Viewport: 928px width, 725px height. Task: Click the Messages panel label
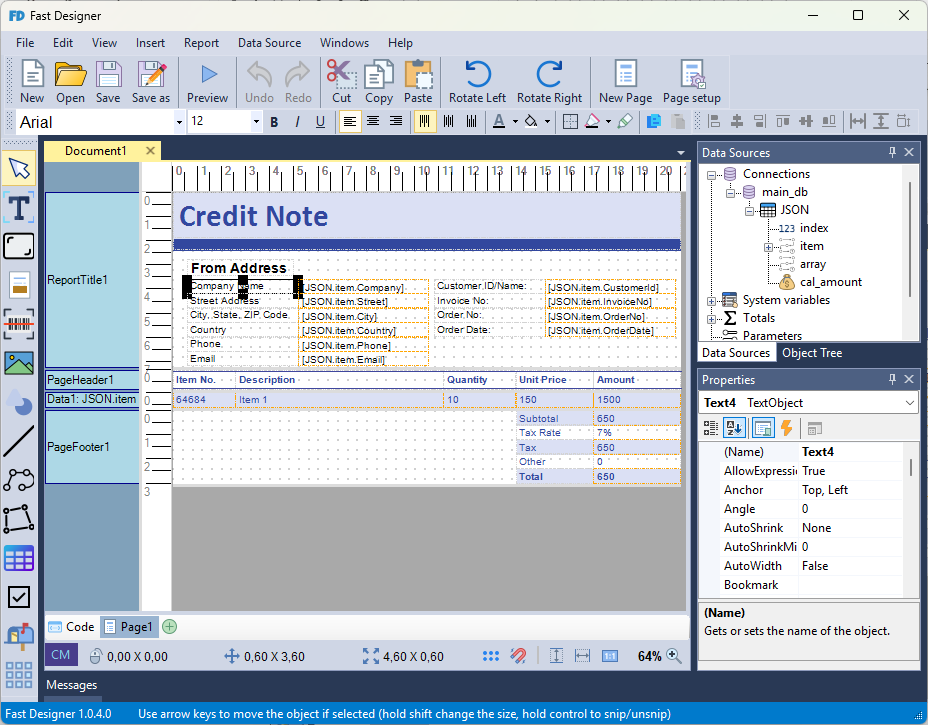(x=72, y=685)
